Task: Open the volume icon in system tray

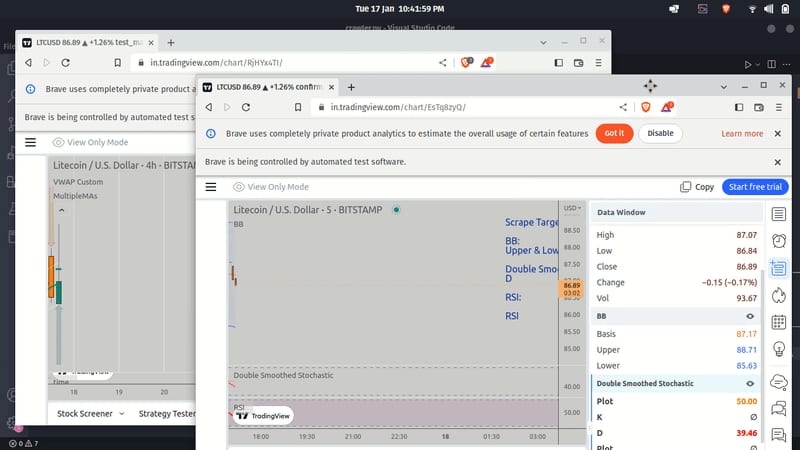Action: click(x=768, y=9)
